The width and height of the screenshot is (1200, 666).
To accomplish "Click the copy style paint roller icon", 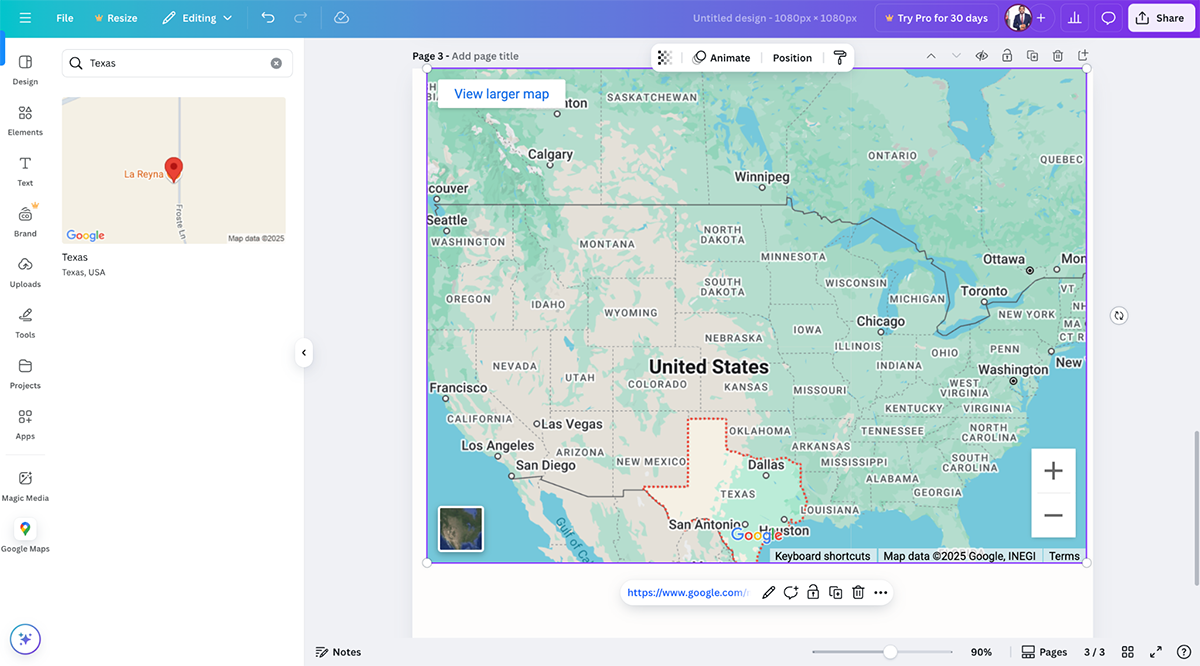I will click(x=839, y=58).
